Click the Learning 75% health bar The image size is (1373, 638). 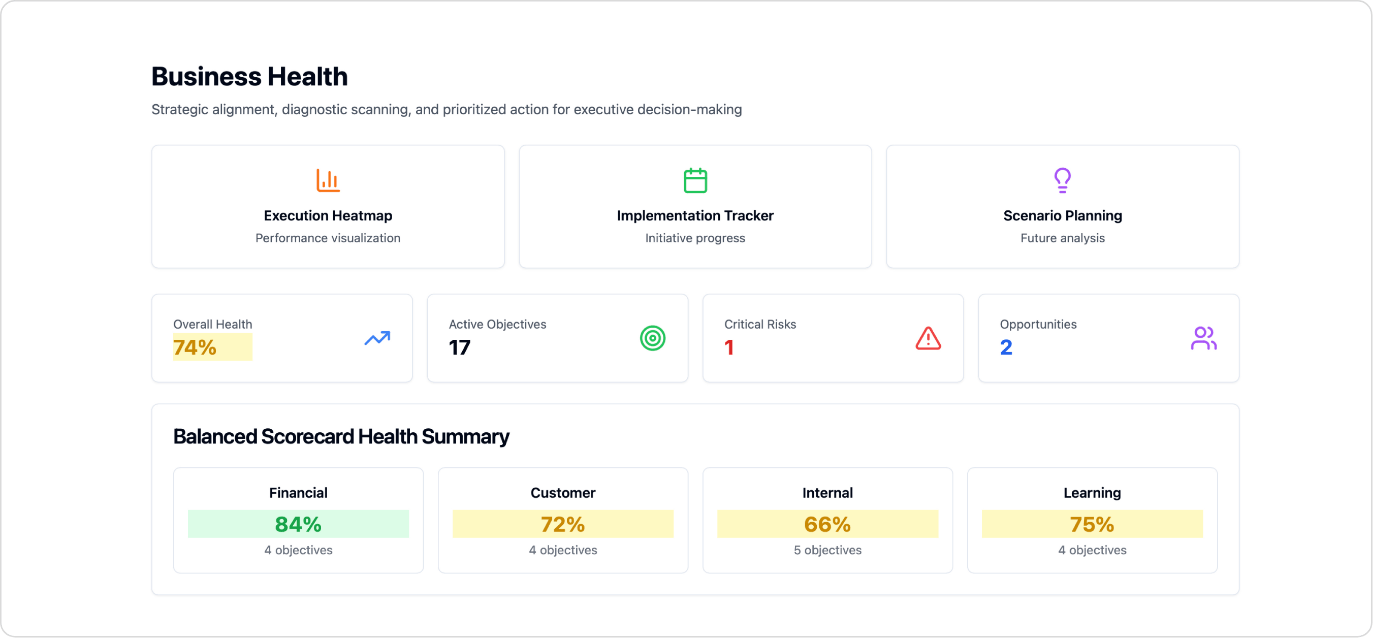1092,524
